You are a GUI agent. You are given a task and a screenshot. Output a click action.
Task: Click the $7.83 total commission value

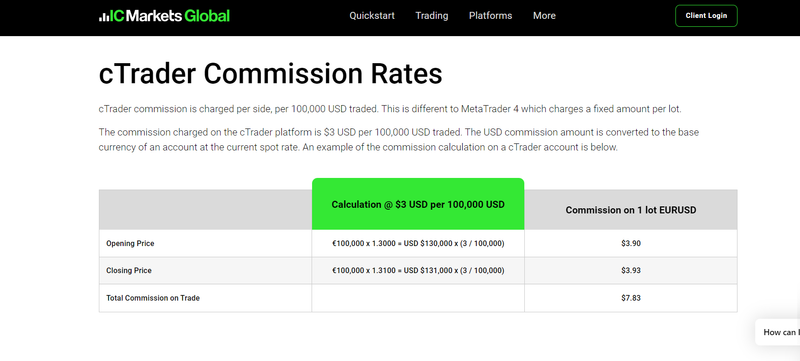click(x=631, y=298)
